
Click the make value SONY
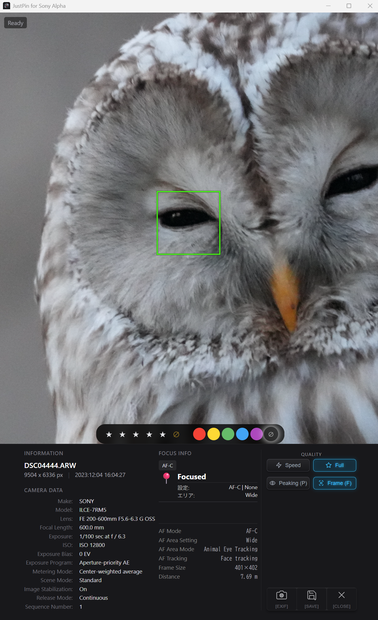pyautogui.click(x=87, y=501)
